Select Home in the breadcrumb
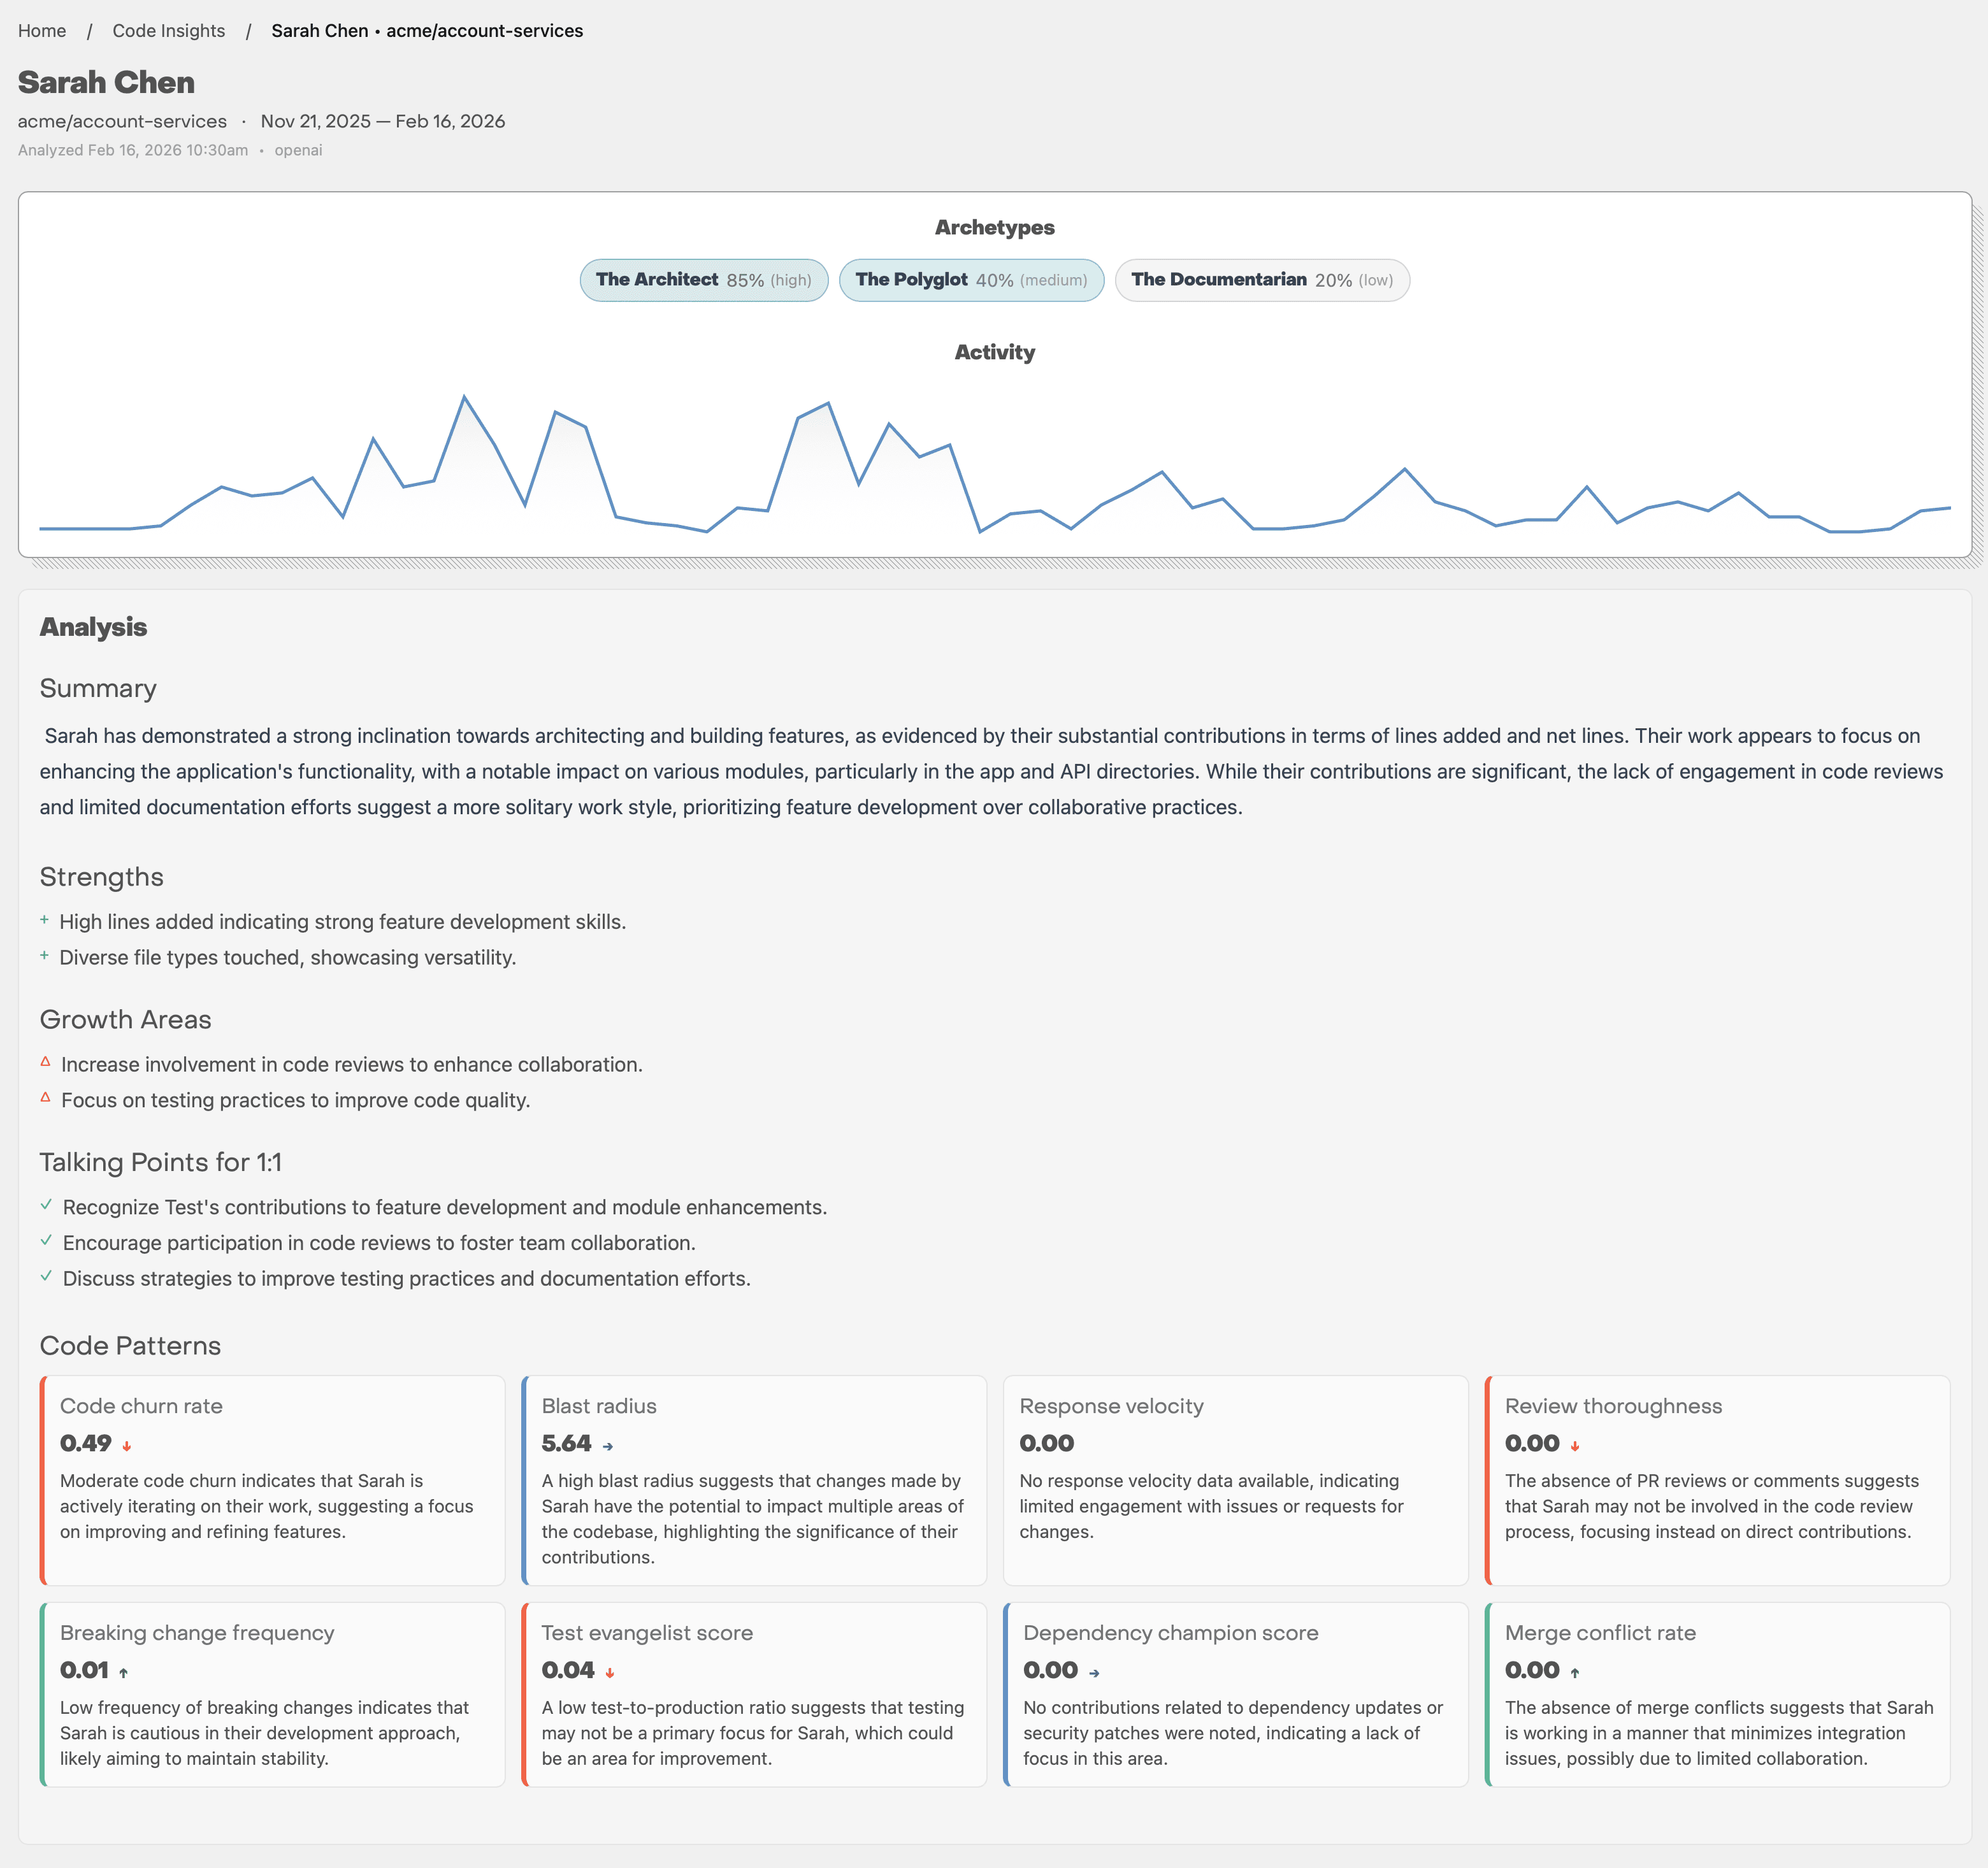 coord(42,31)
